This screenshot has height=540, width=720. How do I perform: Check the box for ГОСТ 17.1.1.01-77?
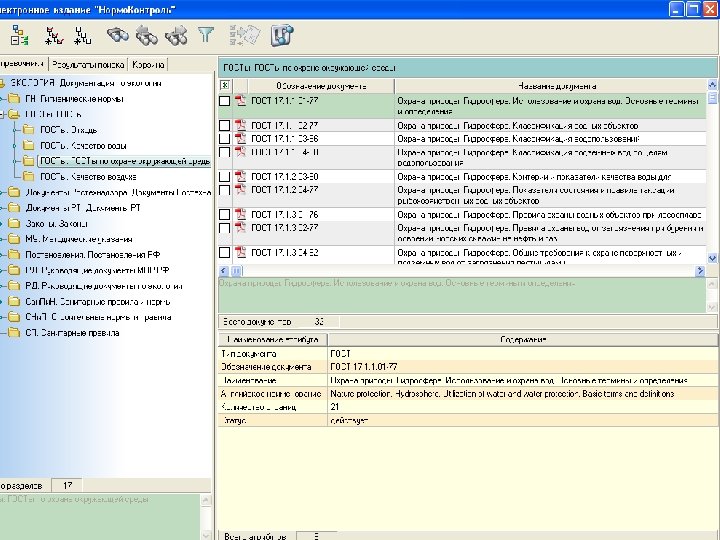tap(225, 101)
